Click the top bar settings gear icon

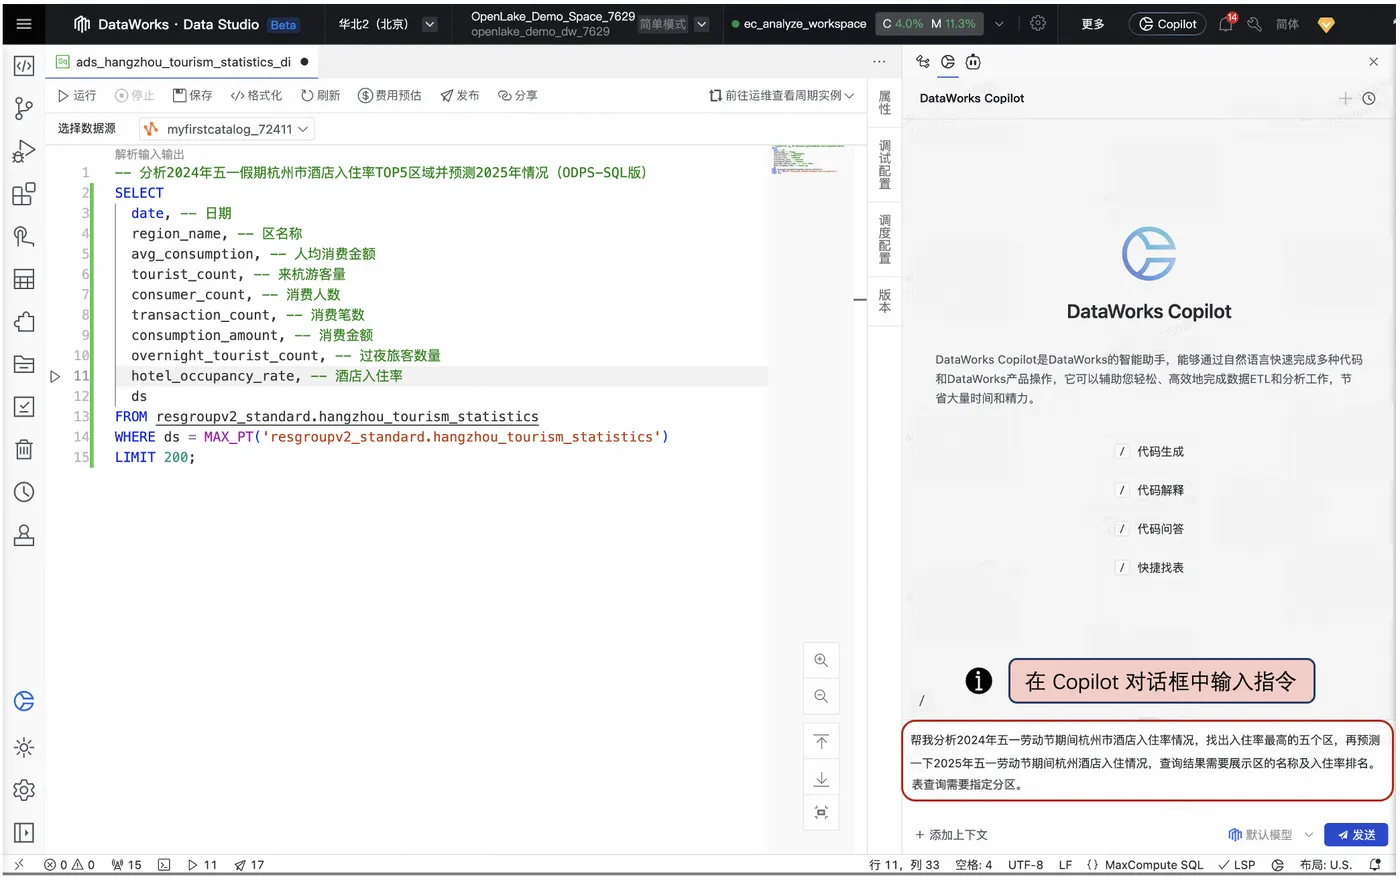1038,23
